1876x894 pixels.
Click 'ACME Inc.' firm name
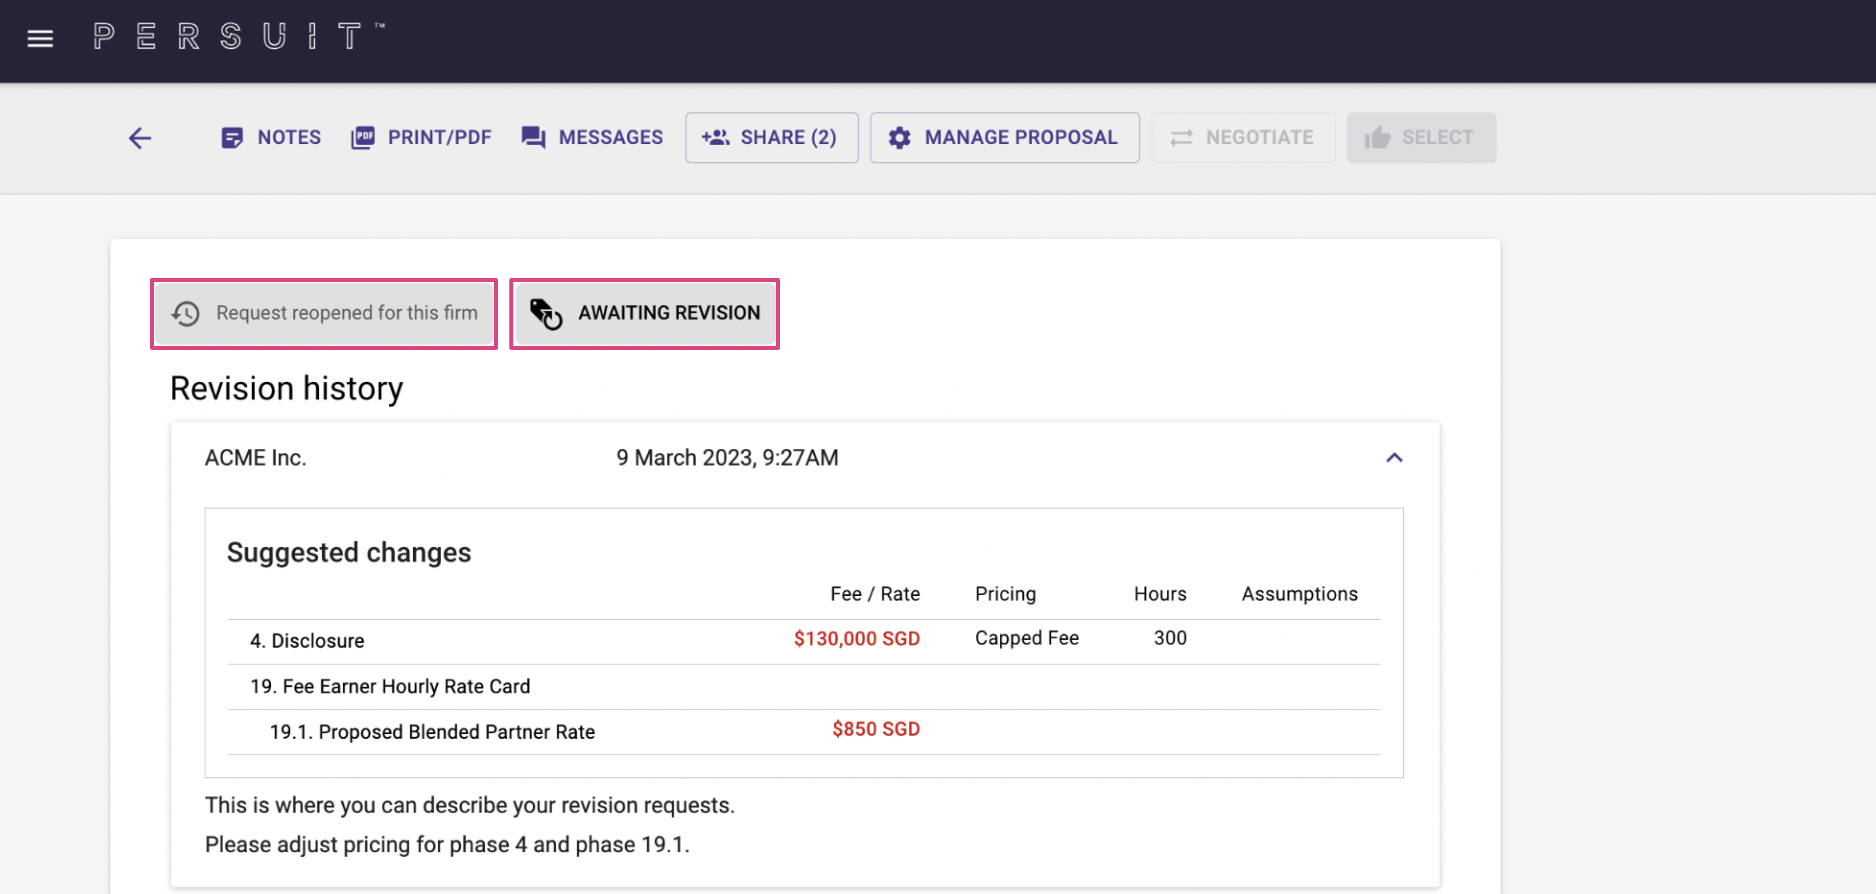pos(256,458)
